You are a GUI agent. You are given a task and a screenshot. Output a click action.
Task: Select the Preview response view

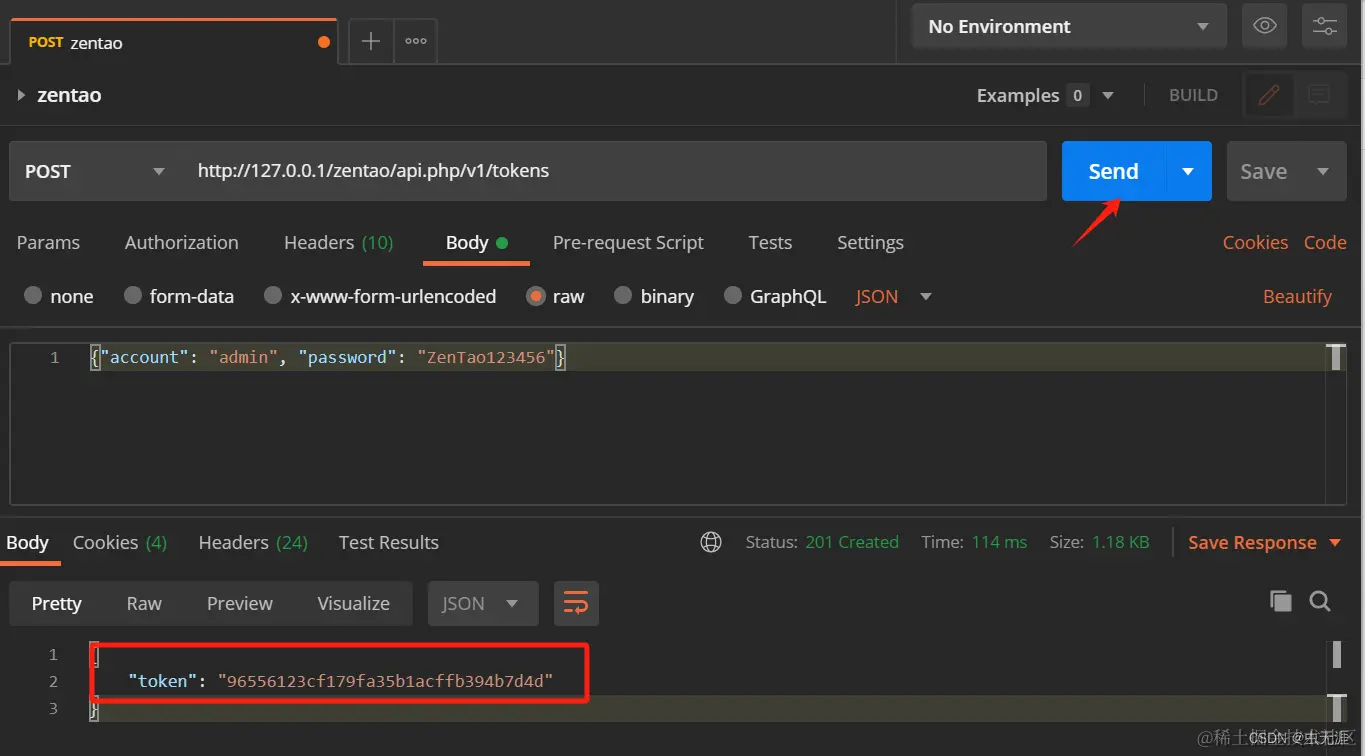[240, 603]
